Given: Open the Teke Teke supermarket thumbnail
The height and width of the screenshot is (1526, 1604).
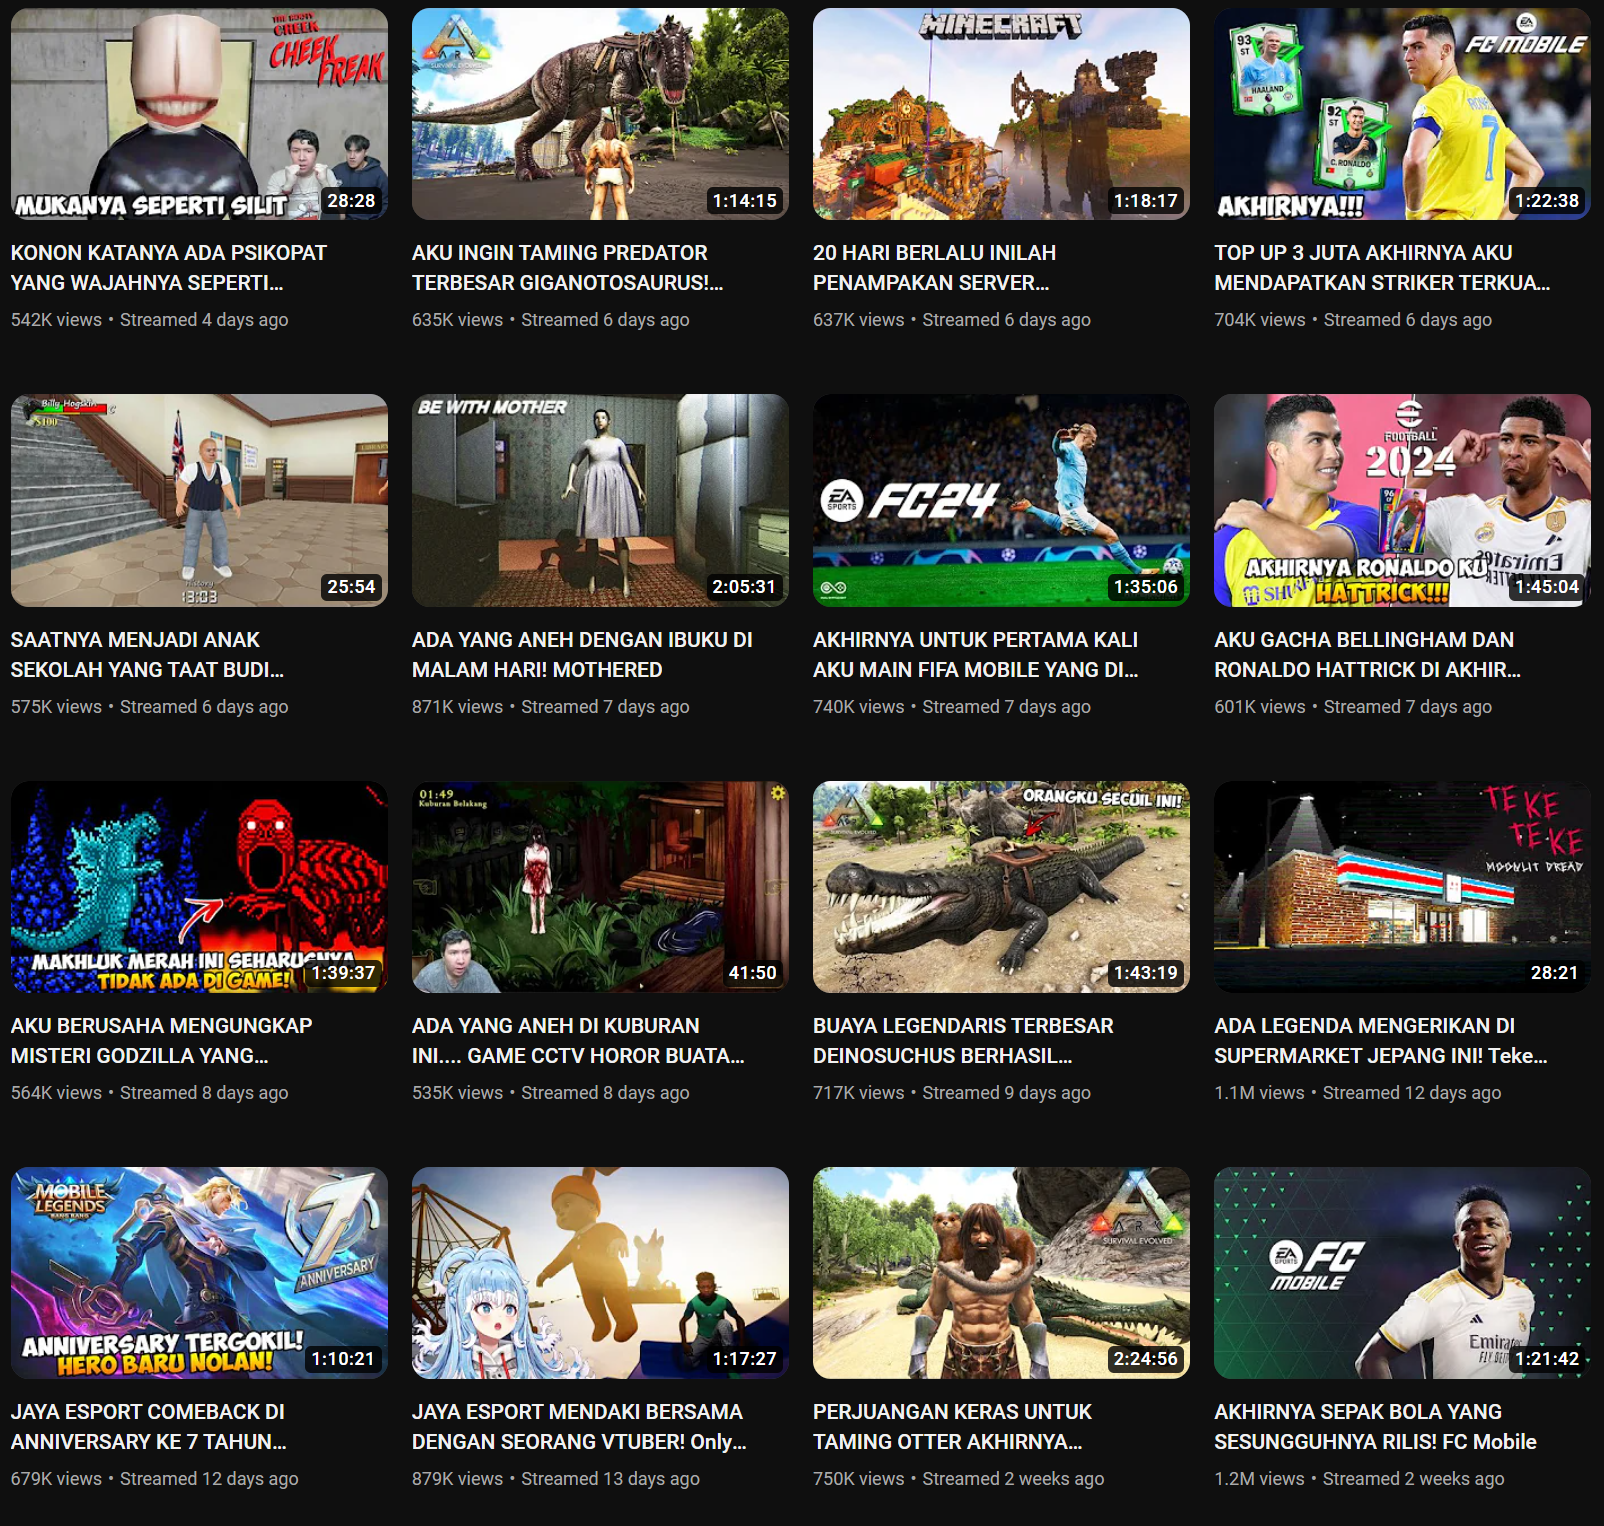Looking at the screenshot, I should click(1402, 887).
